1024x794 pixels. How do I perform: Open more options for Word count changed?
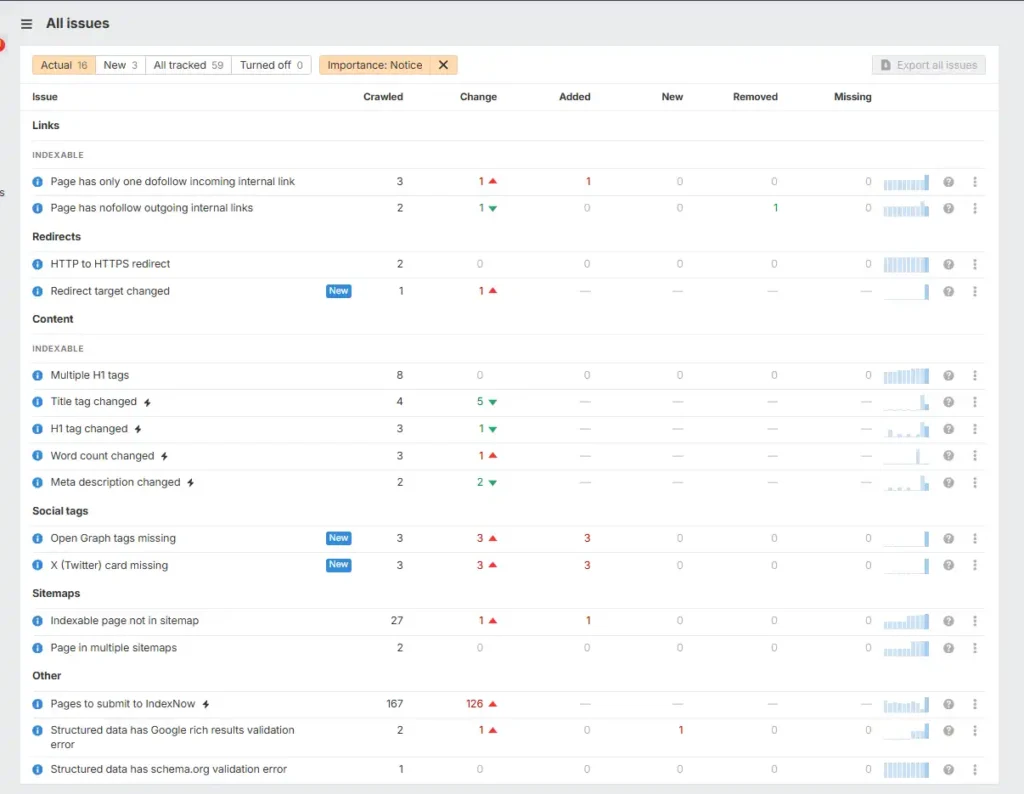pos(975,456)
